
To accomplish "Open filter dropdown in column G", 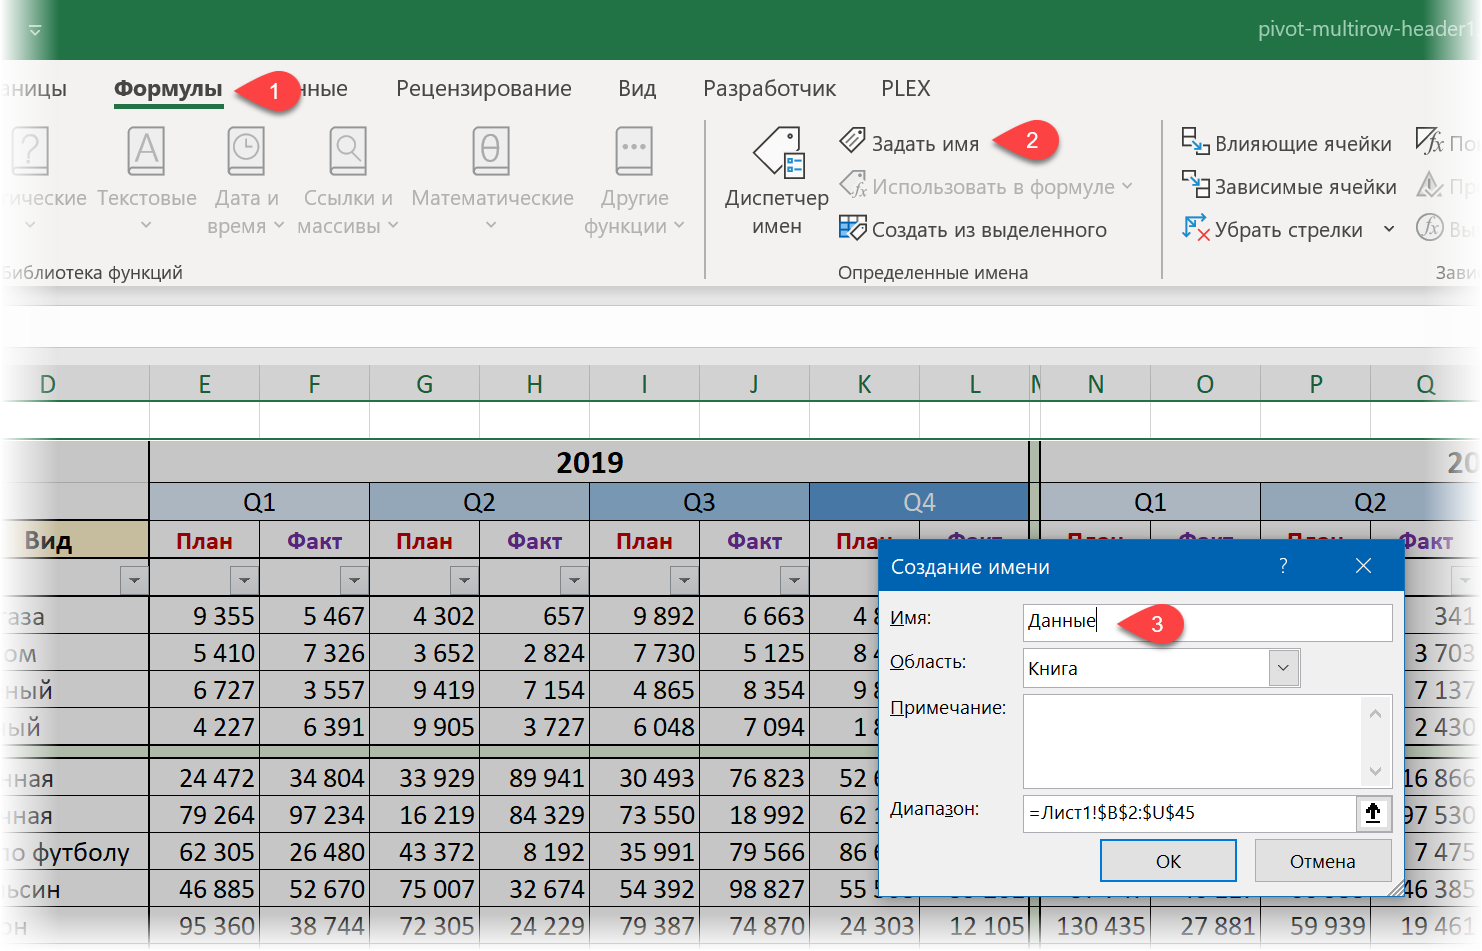I will click(464, 579).
